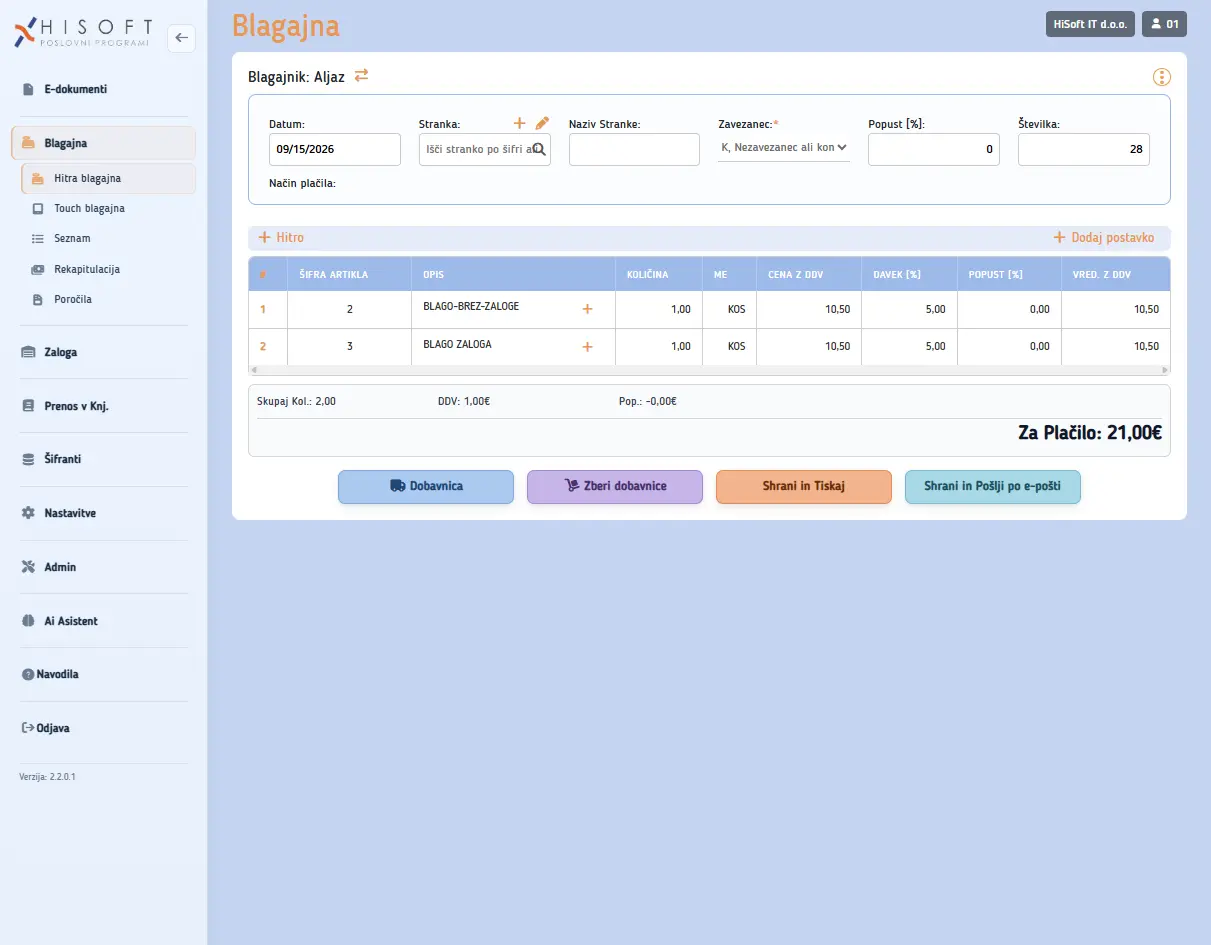Go to Touch blagajna

click(108, 209)
